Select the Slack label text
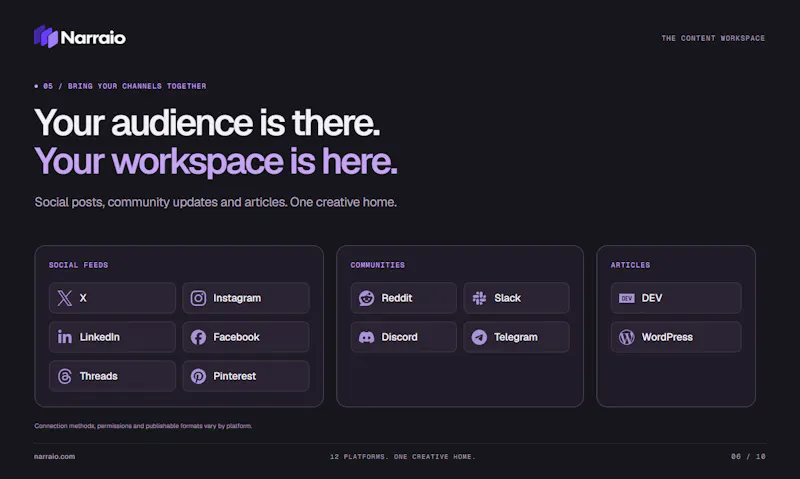Screen dimensions: 800x479 507,298
